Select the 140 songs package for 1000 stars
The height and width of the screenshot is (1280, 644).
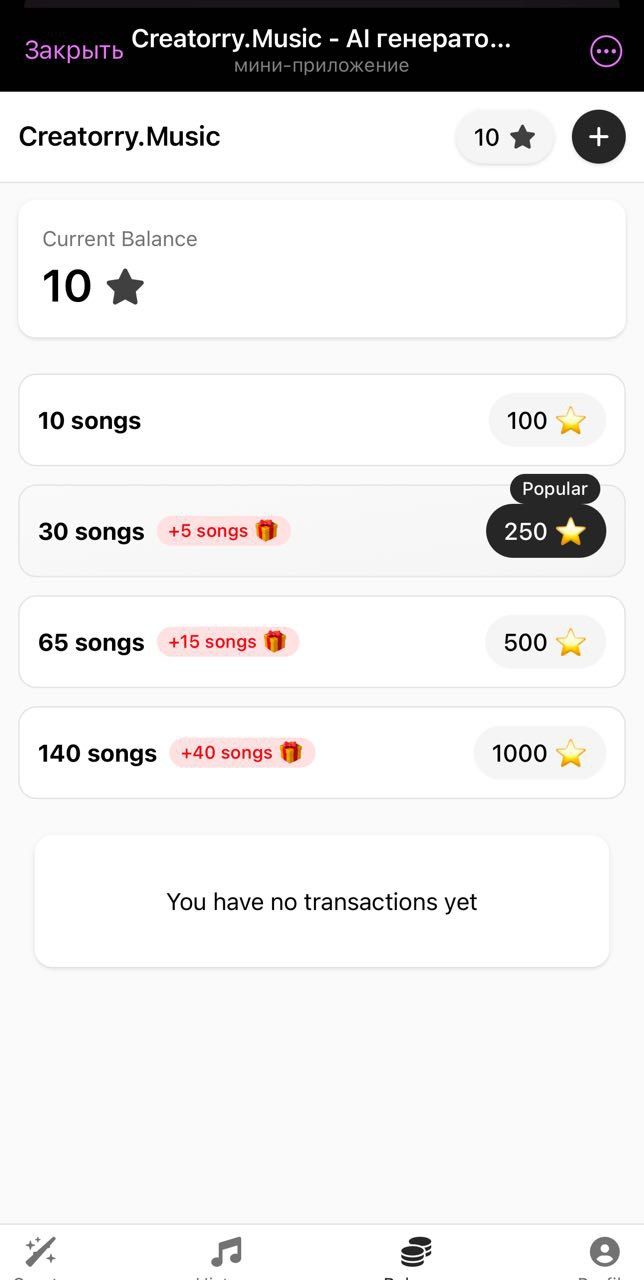coord(322,752)
